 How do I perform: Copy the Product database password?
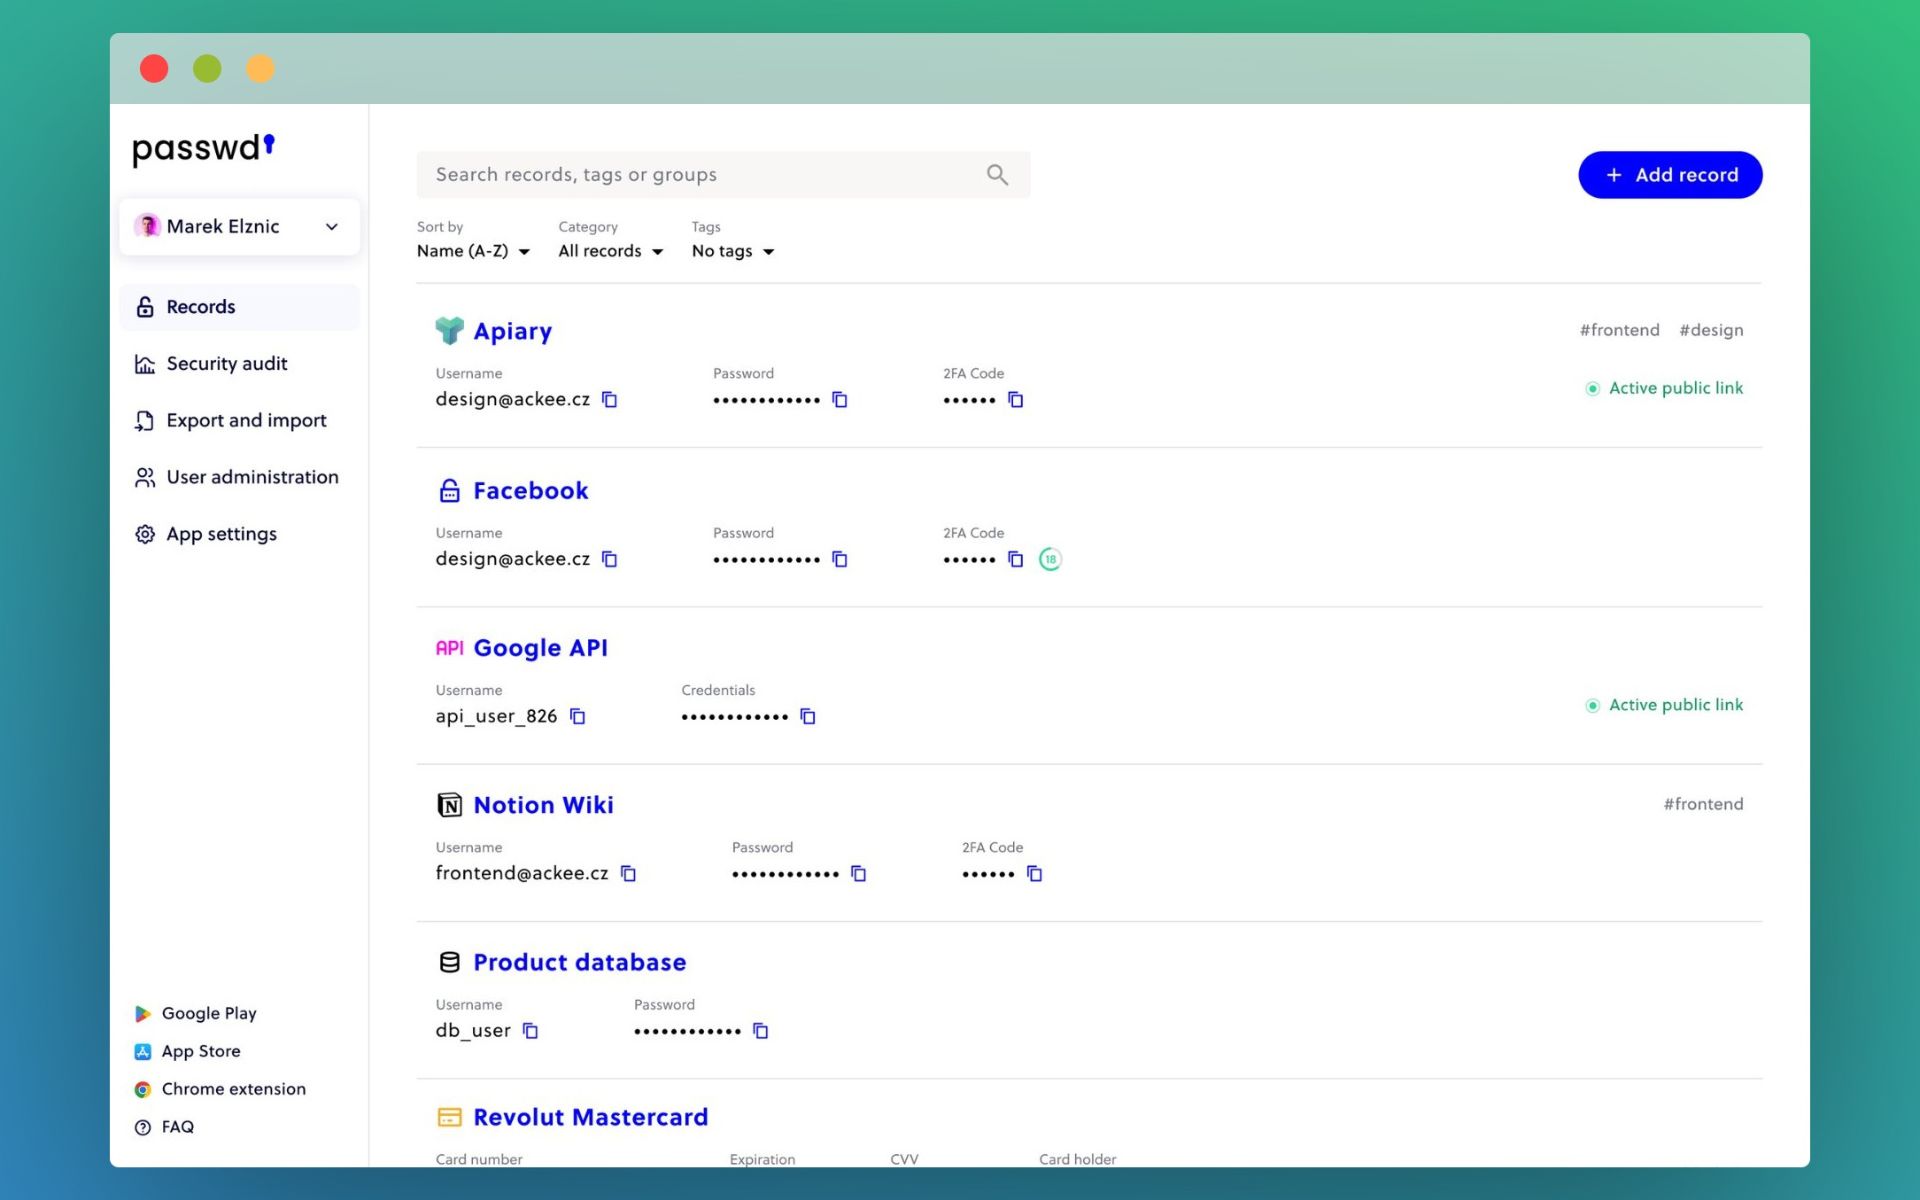click(x=760, y=1031)
